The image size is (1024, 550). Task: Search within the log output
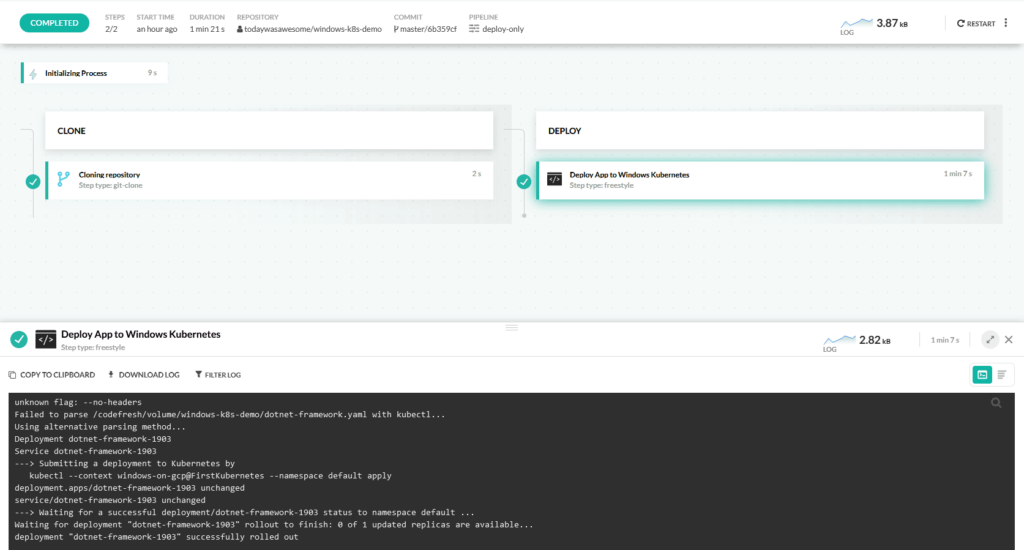996,402
